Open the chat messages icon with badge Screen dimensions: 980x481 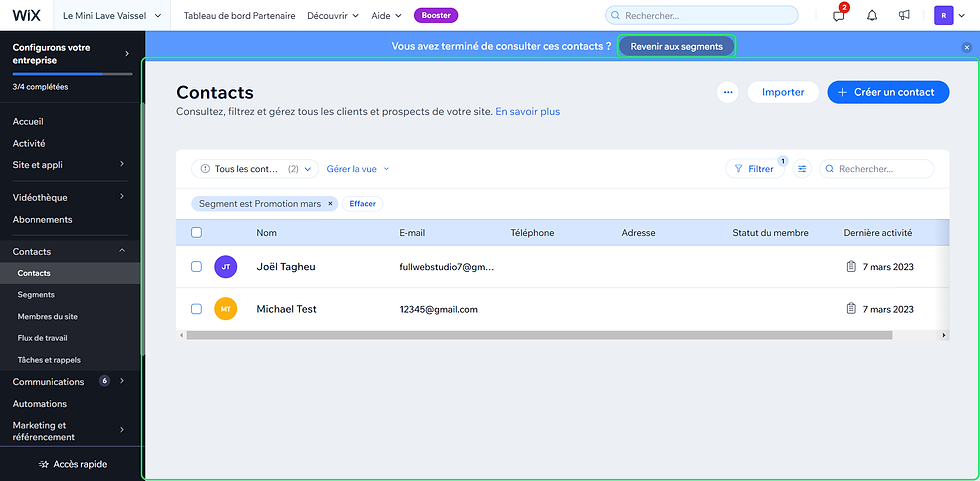[x=839, y=16]
